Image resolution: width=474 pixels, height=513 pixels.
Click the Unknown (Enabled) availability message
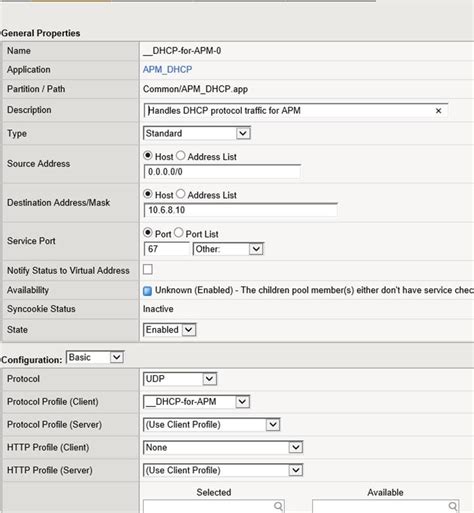(314, 290)
